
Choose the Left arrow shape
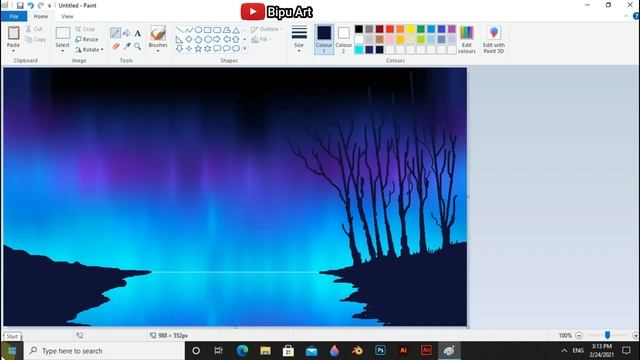tap(227, 39)
